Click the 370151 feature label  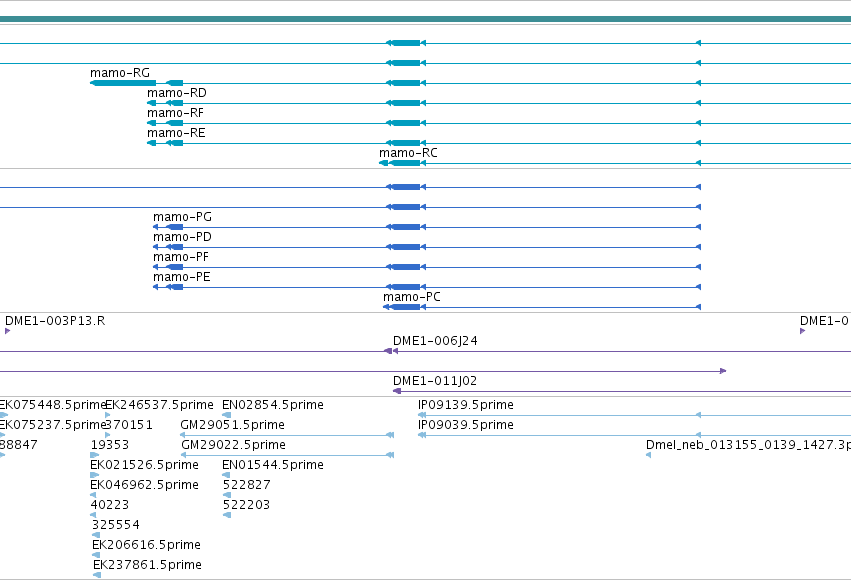129,425
